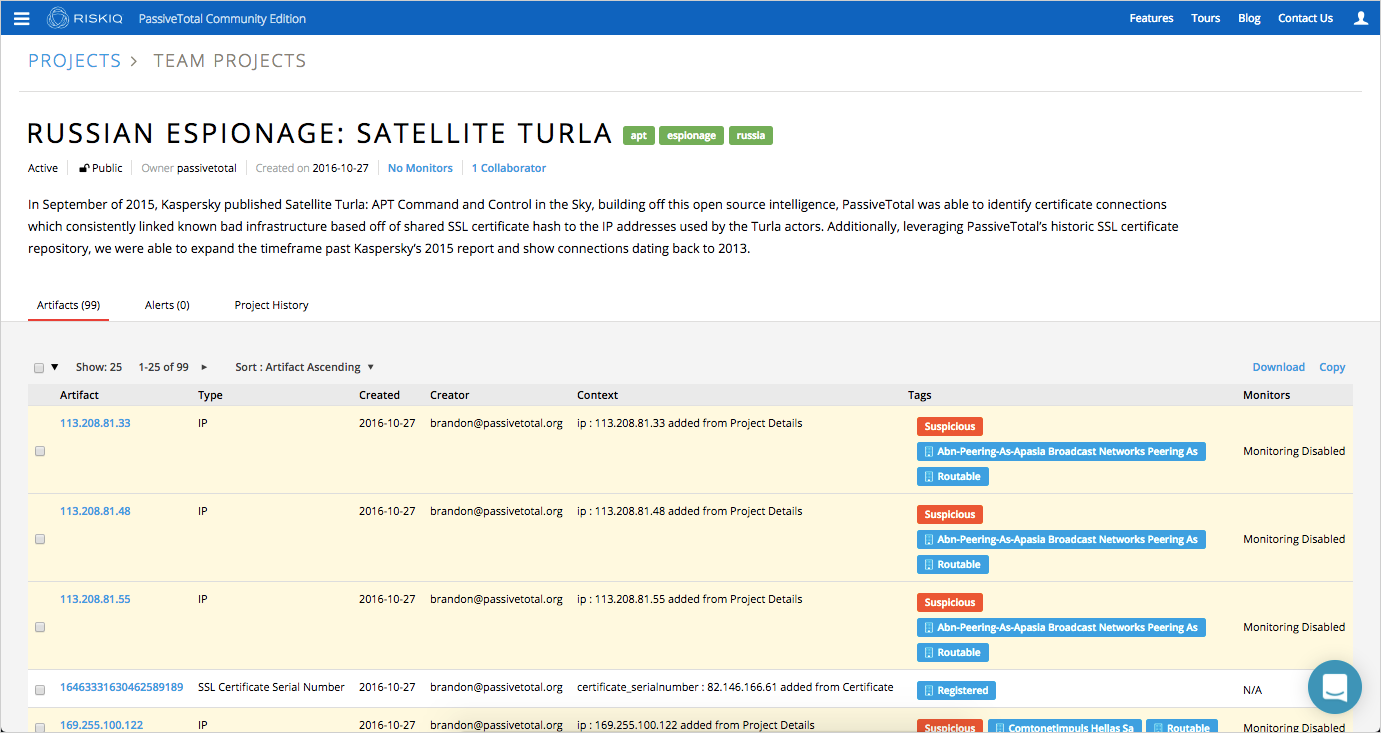Image resolution: width=1381 pixels, height=733 pixels.
Task: Click the Registered tag
Action: click(956, 690)
